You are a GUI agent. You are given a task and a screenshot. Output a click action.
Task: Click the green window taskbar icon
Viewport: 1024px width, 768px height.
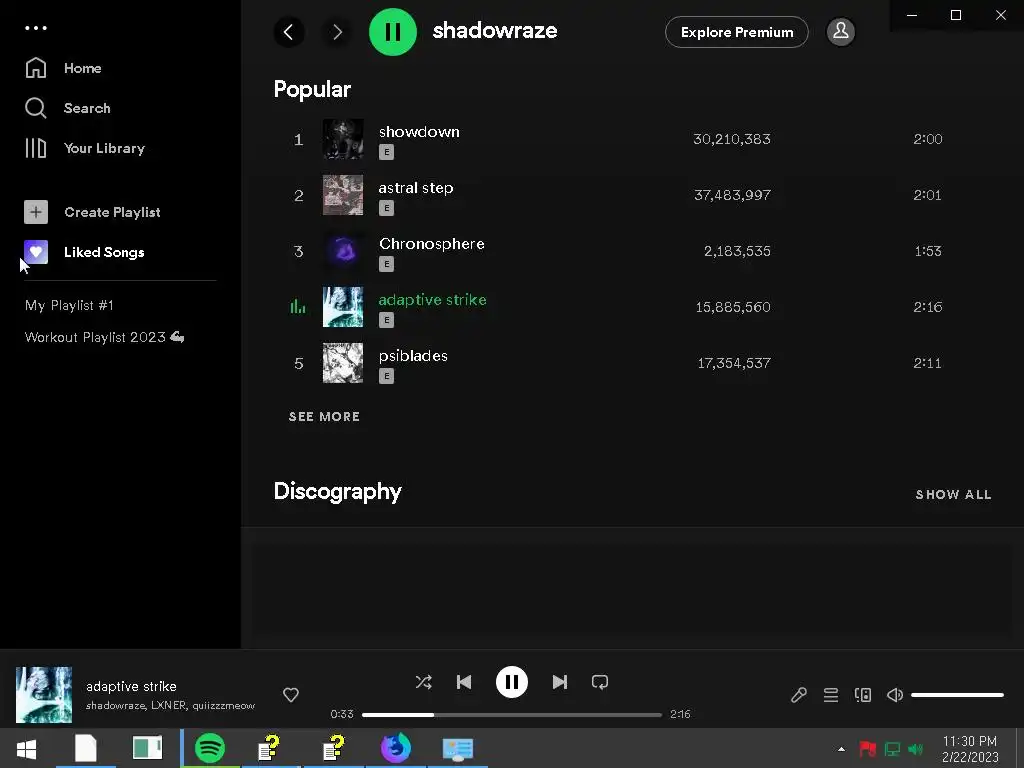tap(147, 748)
